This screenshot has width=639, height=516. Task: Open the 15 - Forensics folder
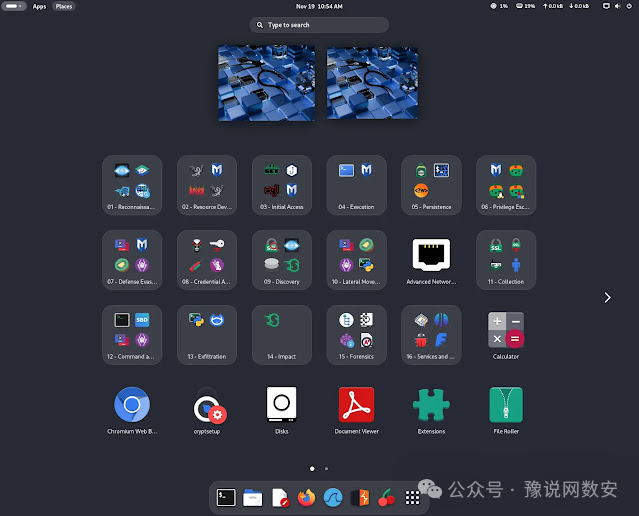(356, 335)
